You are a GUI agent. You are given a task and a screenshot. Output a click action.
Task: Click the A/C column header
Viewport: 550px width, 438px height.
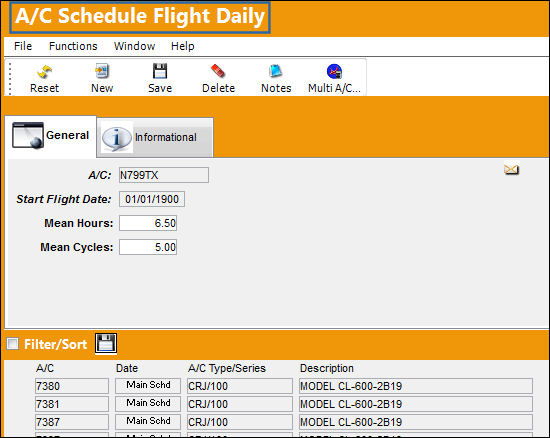[x=45, y=368]
